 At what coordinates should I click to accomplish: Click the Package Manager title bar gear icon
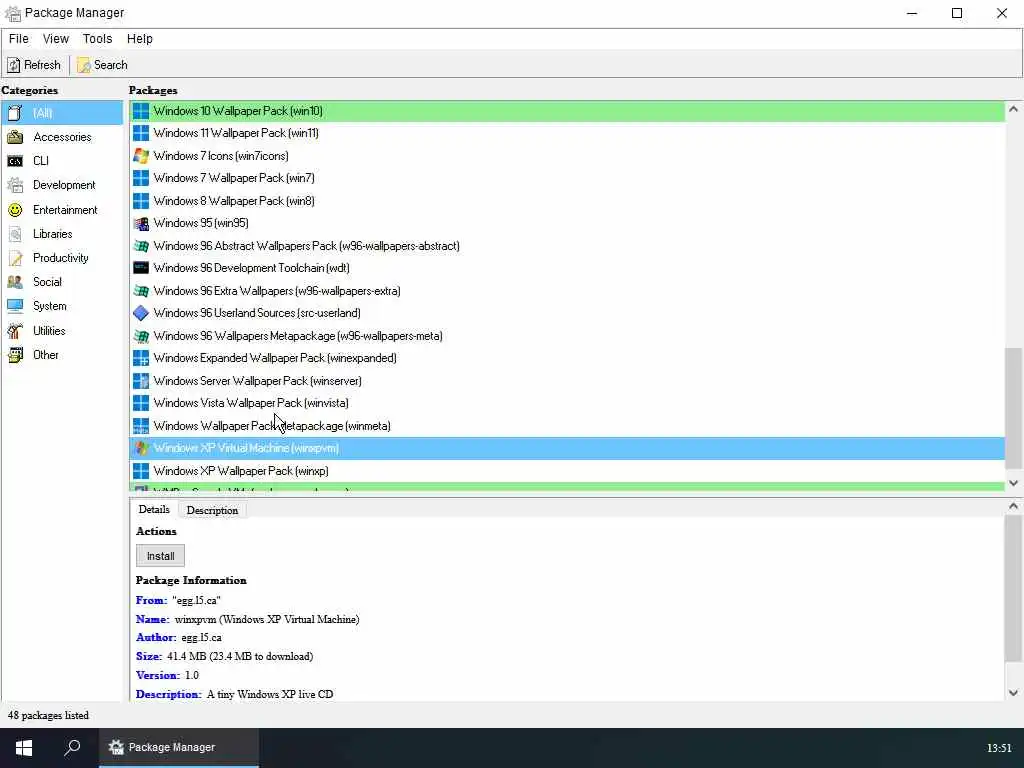pyautogui.click(x=12, y=13)
